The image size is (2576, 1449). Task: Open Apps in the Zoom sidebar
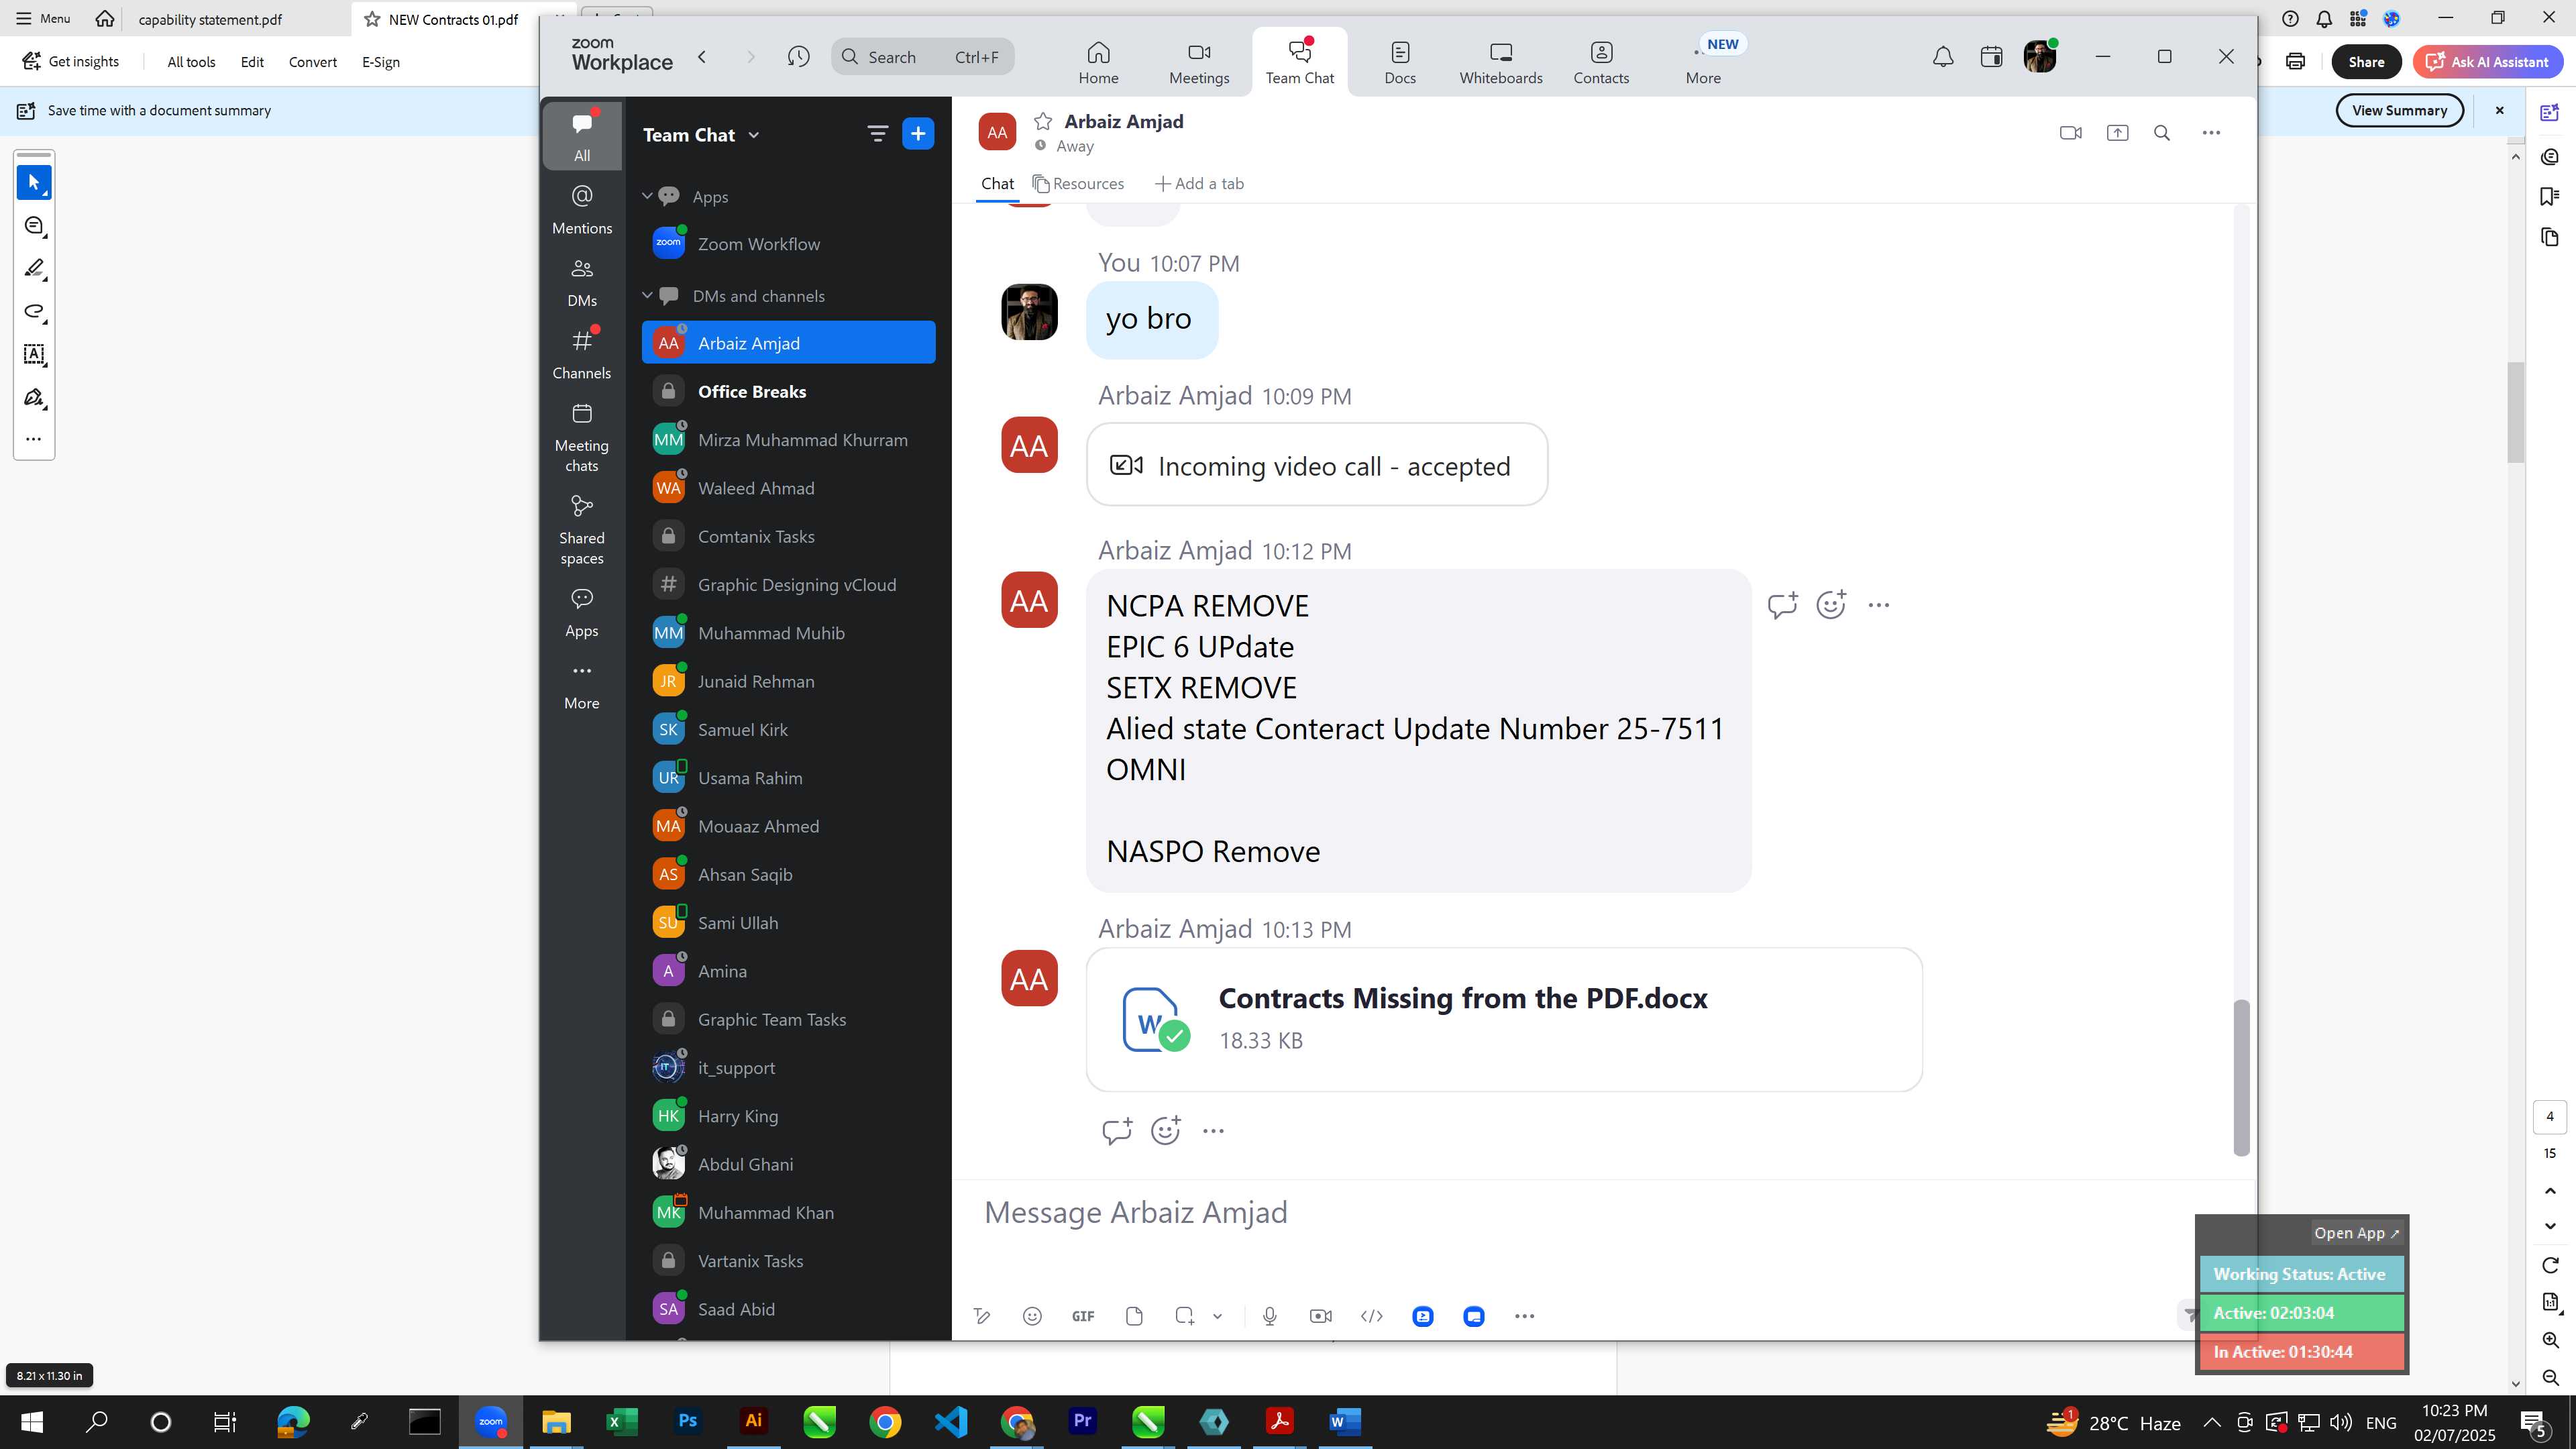582,612
